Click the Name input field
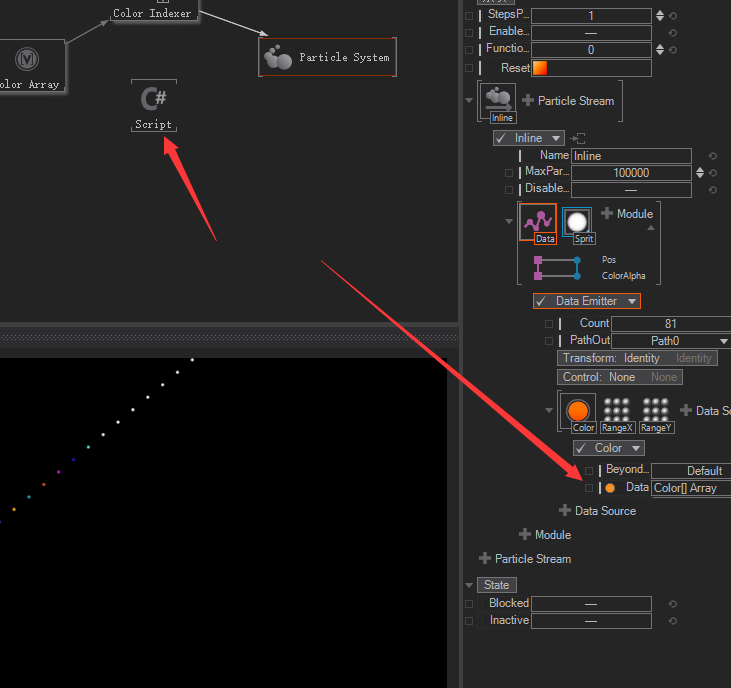The width and height of the screenshot is (731, 688). tap(630, 156)
